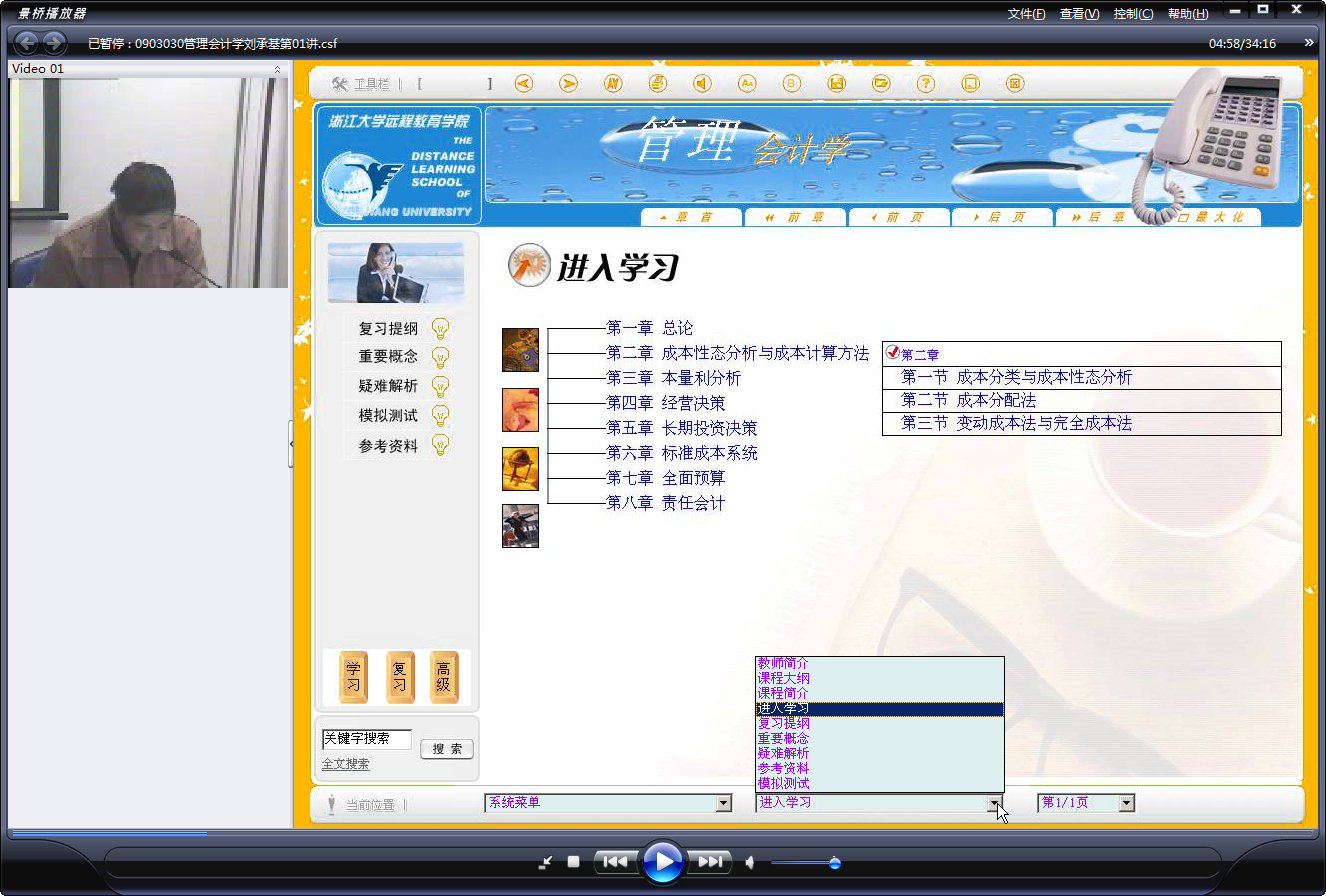This screenshot has width=1326, height=896.
Task: Click the 高级 mode button
Action: point(444,677)
